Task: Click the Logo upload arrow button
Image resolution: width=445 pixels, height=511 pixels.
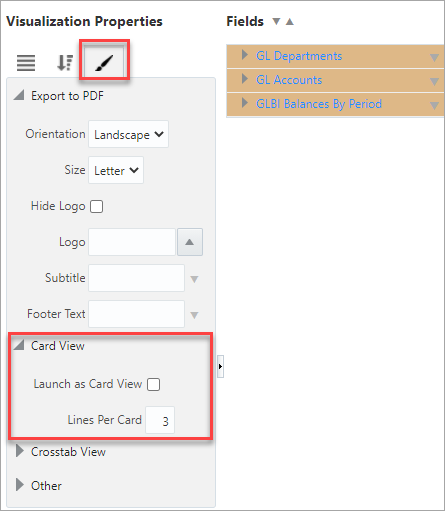Action: tap(190, 242)
